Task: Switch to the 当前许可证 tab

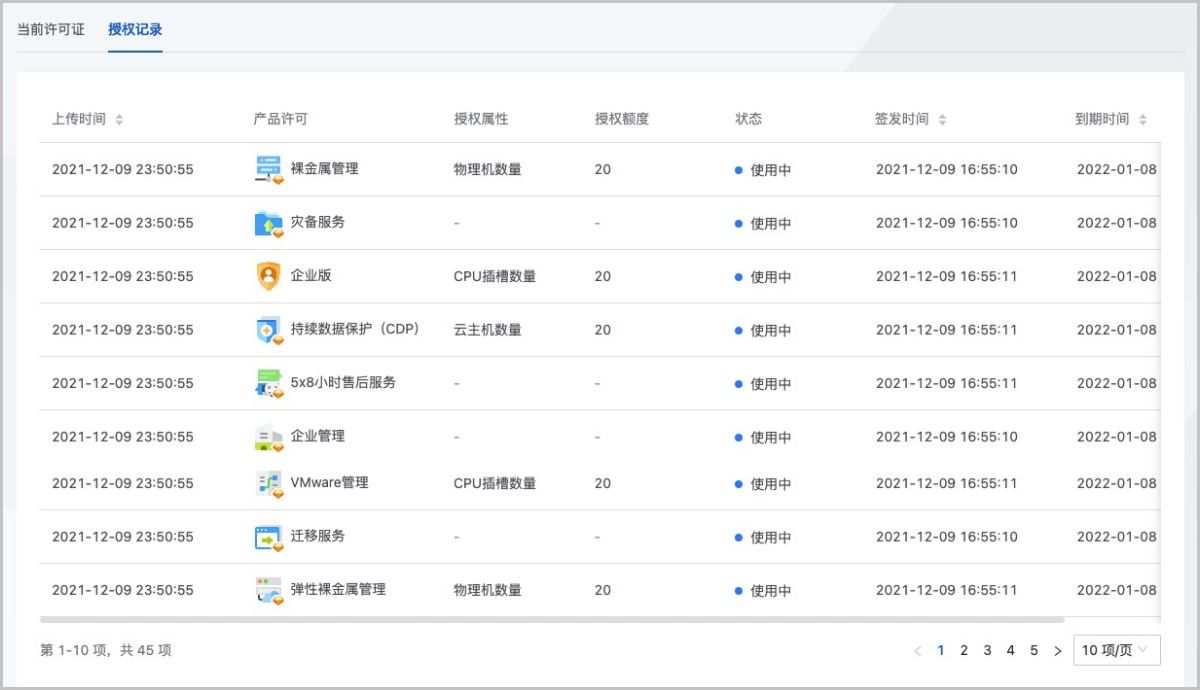Action: tap(52, 29)
